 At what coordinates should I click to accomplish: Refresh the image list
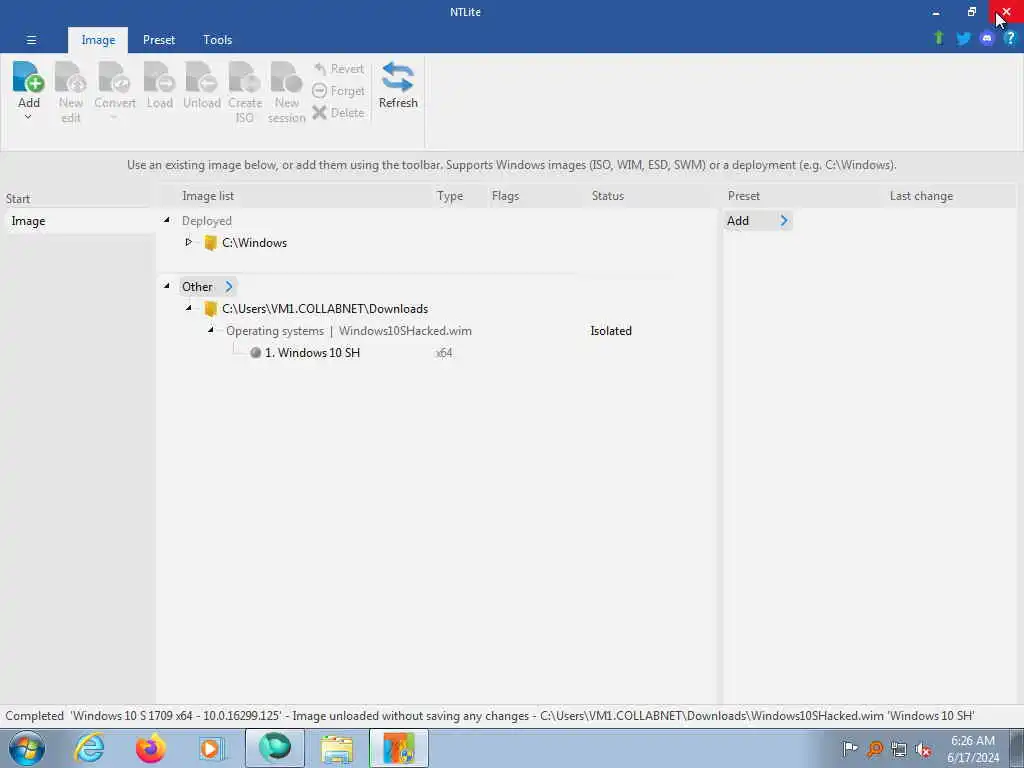tap(398, 86)
